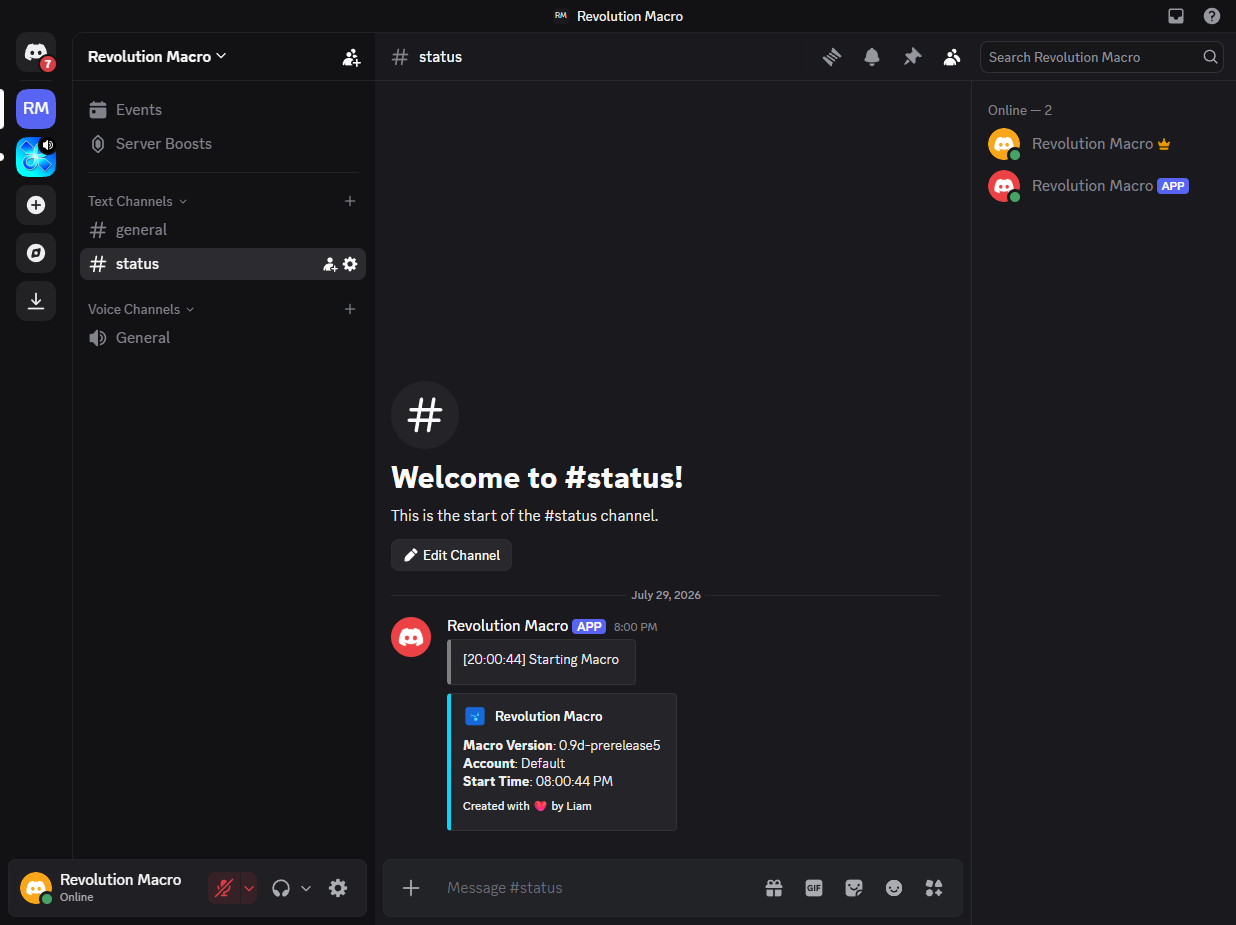Screen dimensions: 1236x925
Task: Open Revolution Macro server dropdown menu
Action: pos(158,57)
